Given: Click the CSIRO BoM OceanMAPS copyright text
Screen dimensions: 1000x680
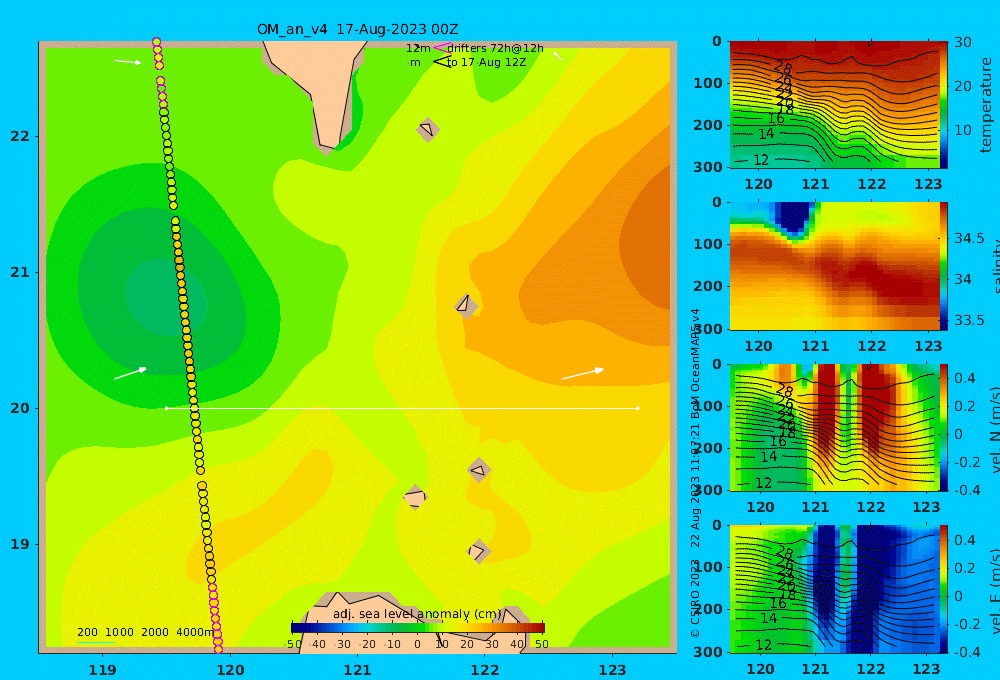Looking at the screenshot, I should tap(695, 473).
